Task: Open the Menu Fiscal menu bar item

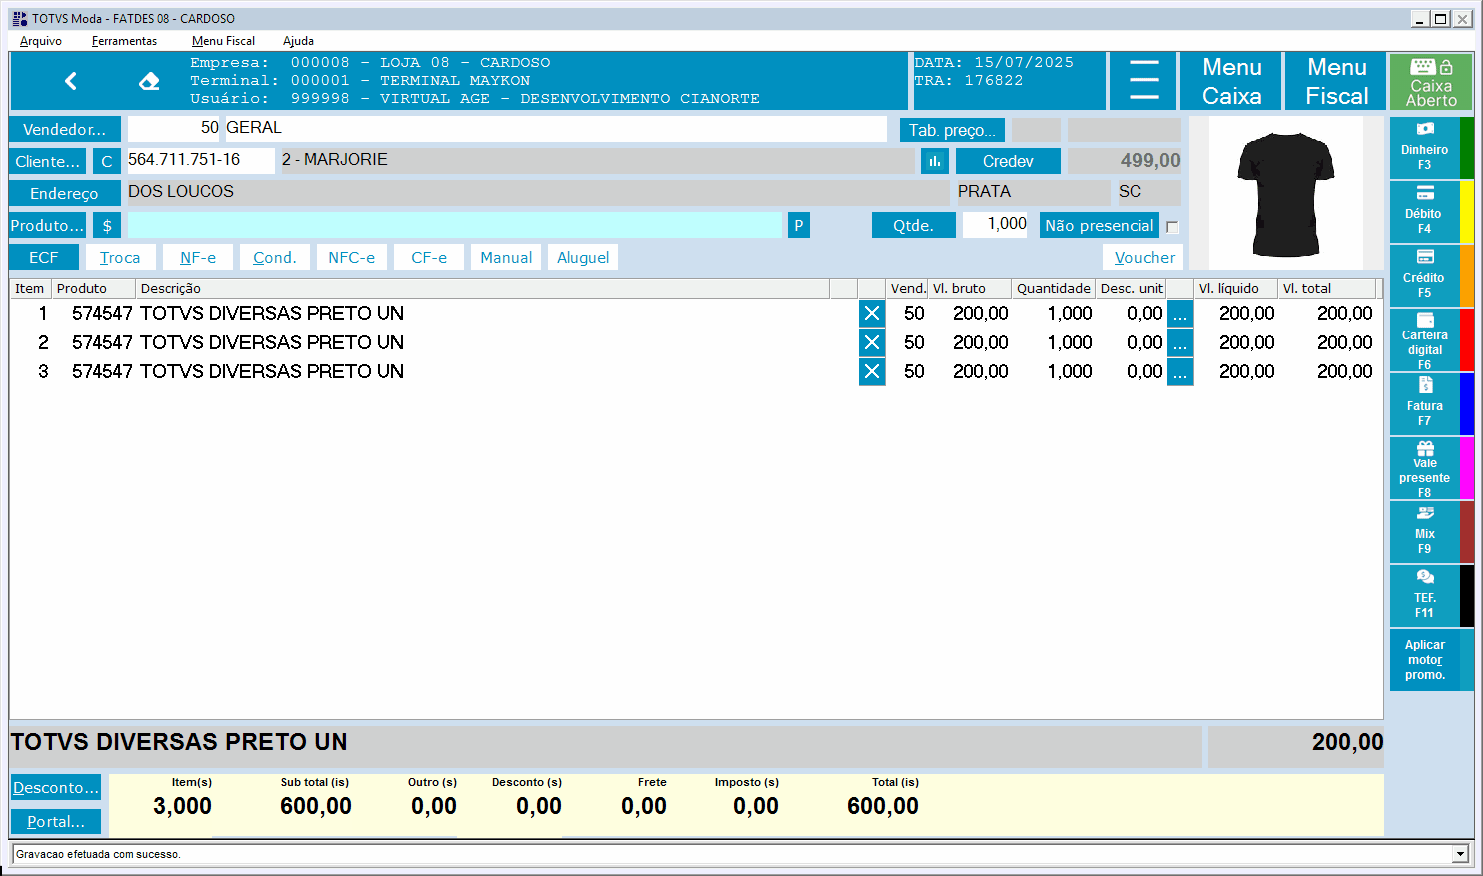Action: click(x=223, y=41)
